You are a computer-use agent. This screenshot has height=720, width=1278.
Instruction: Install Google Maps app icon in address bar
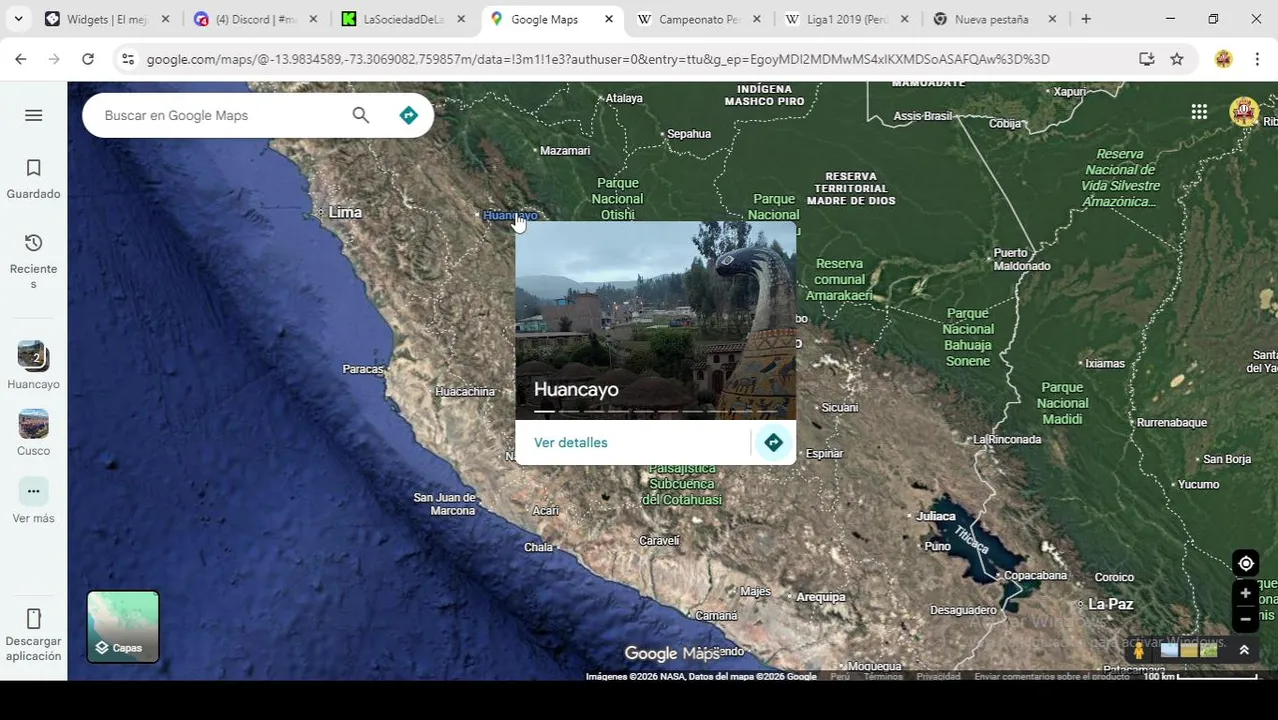[x=1147, y=59]
